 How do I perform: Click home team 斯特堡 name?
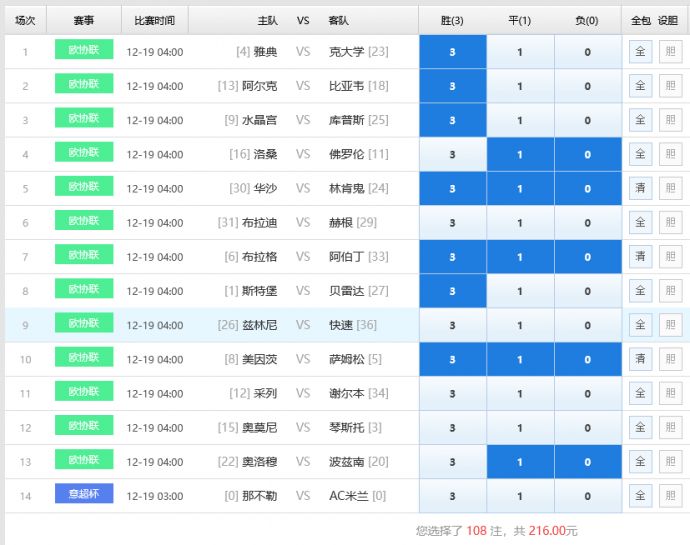point(259,291)
